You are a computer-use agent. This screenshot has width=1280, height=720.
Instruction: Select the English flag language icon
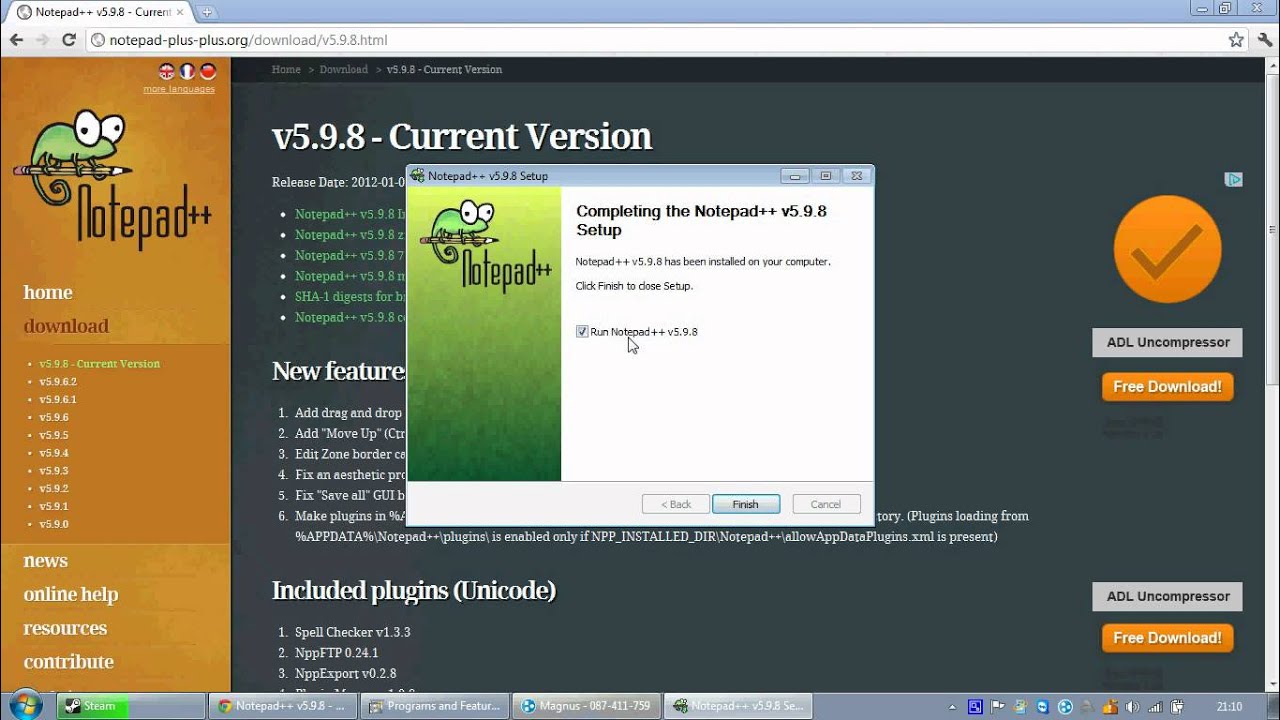(167, 71)
